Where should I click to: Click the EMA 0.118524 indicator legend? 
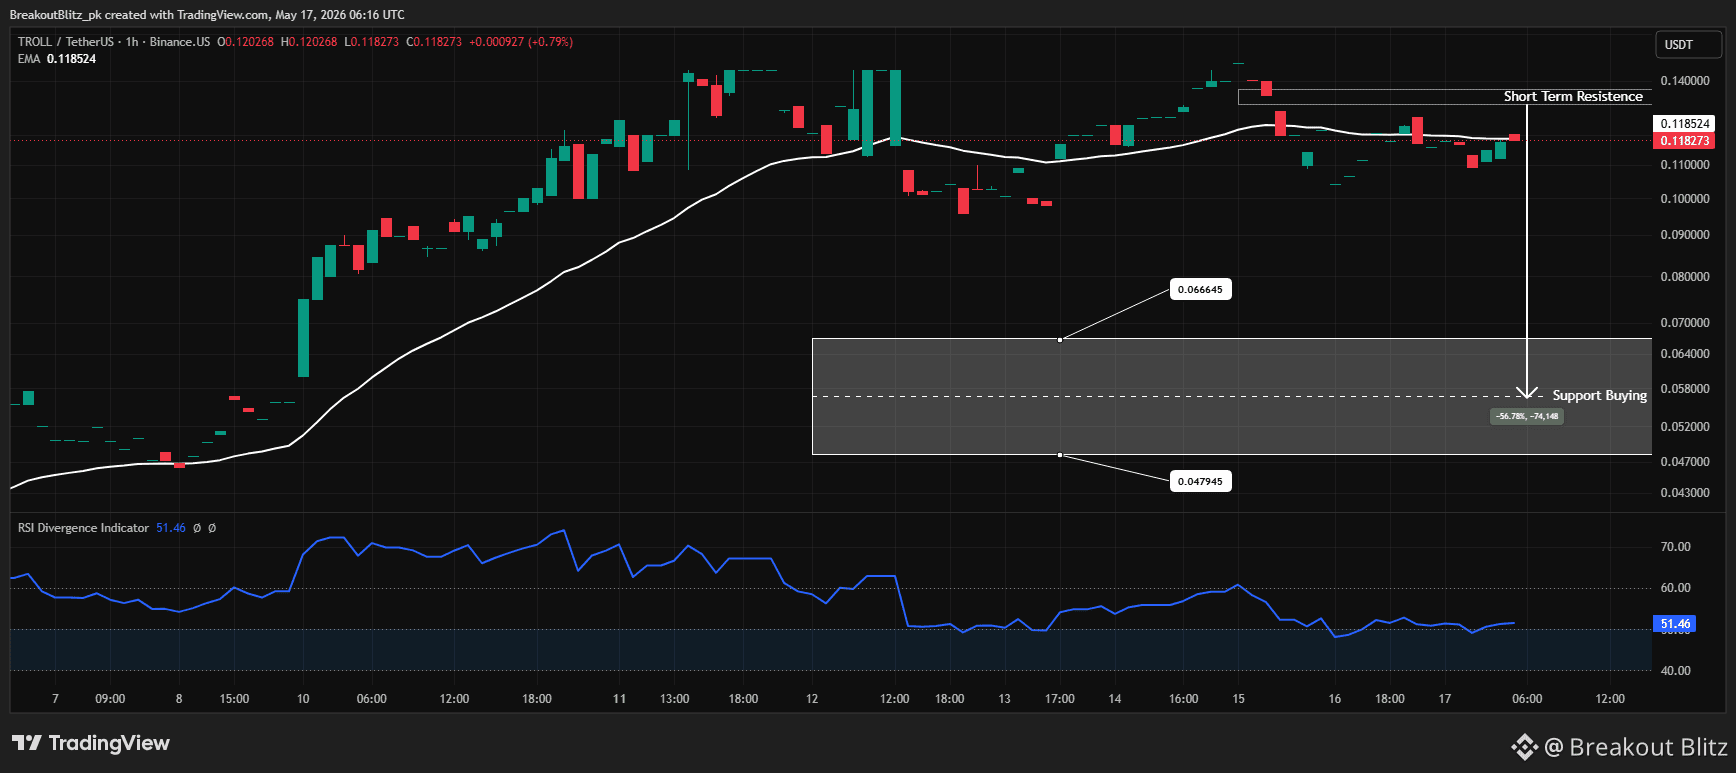point(57,59)
